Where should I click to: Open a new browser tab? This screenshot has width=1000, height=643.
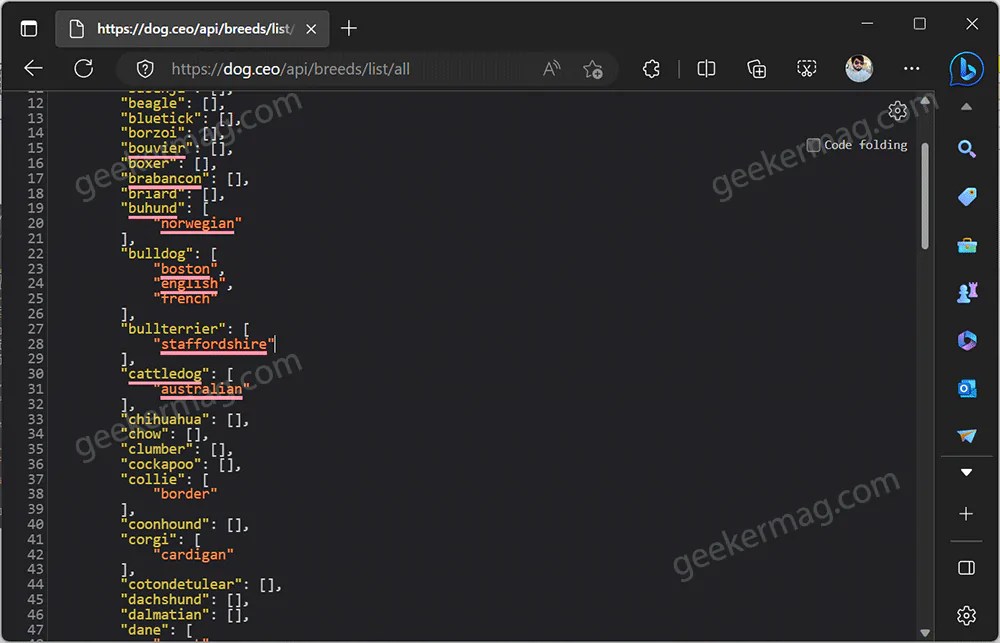(348, 28)
